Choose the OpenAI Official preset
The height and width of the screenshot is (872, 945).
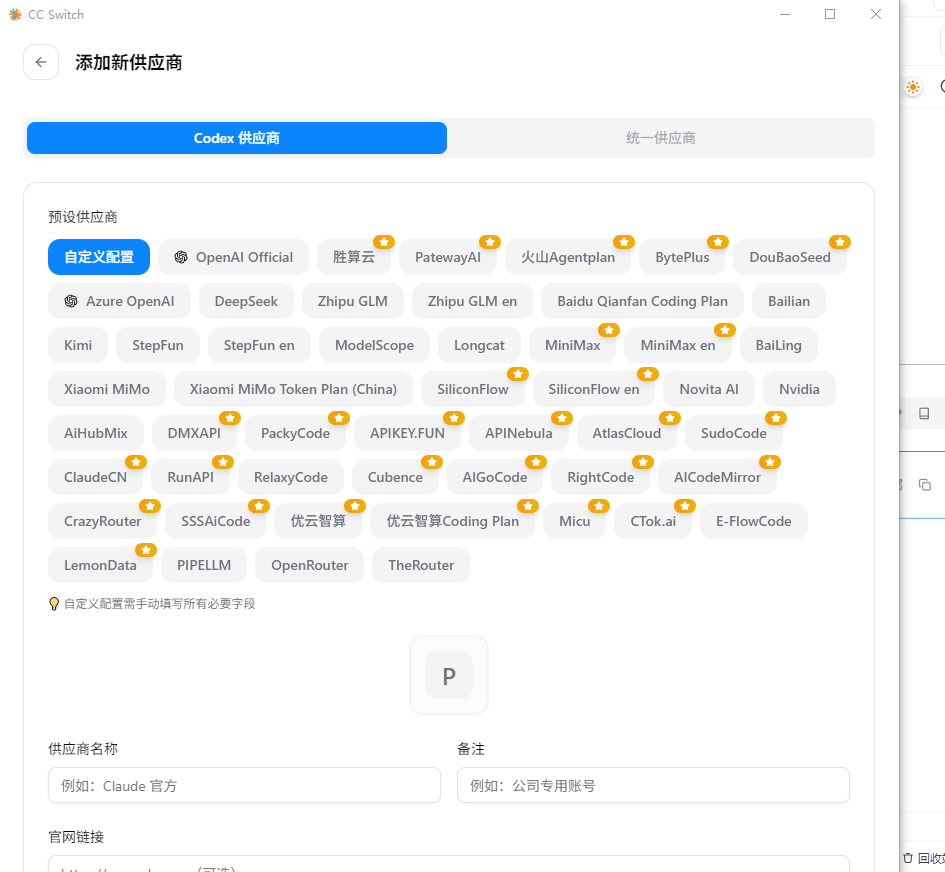pyautogui.click(x=233, y=257)
